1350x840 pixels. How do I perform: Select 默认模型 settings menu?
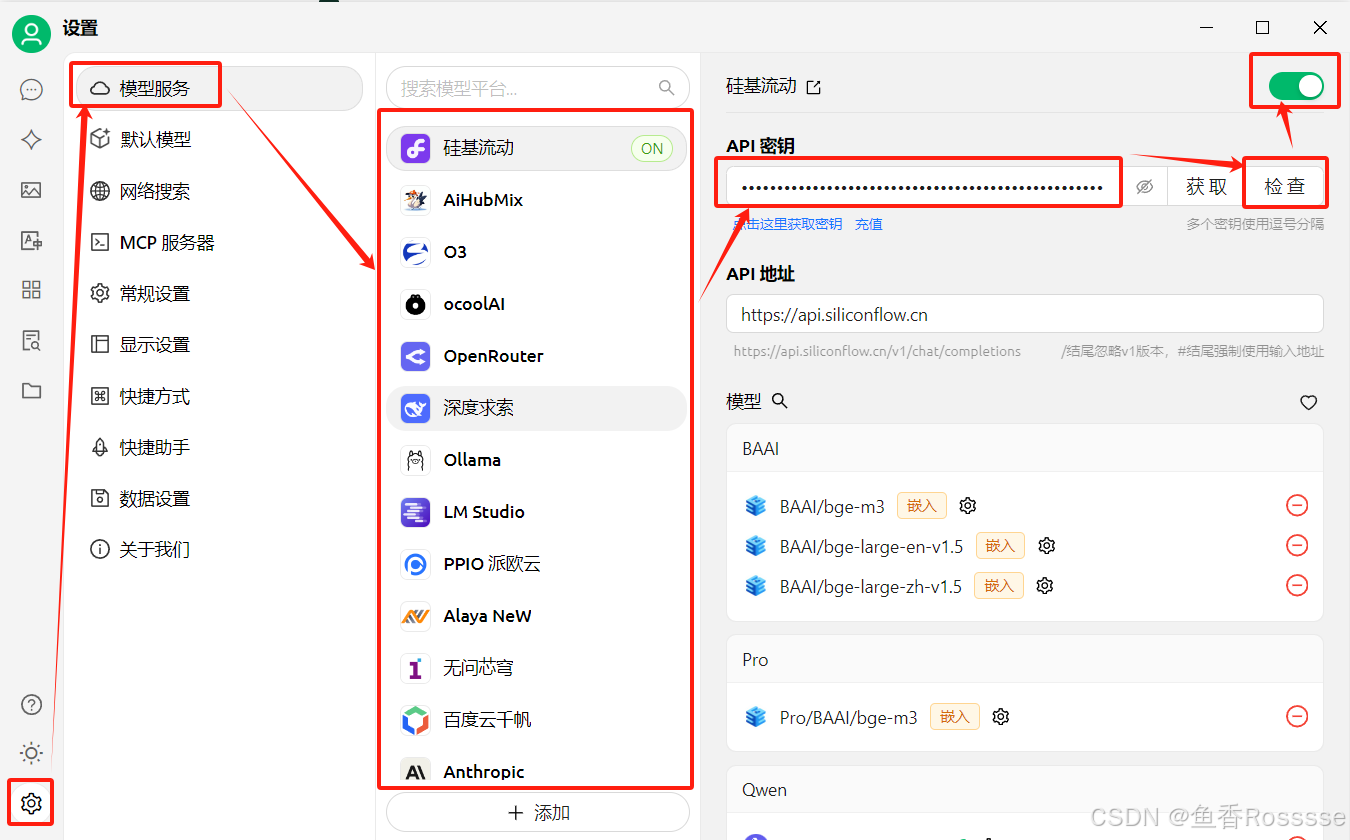point(218,140)
